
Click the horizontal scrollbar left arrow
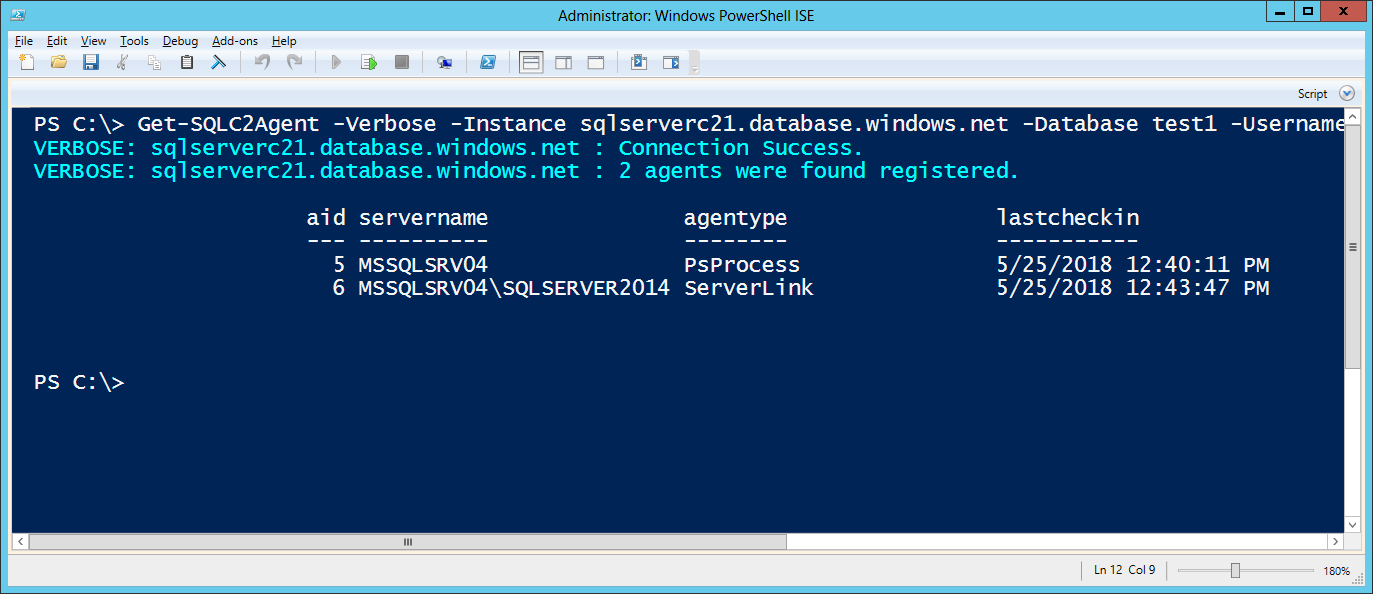20,541
